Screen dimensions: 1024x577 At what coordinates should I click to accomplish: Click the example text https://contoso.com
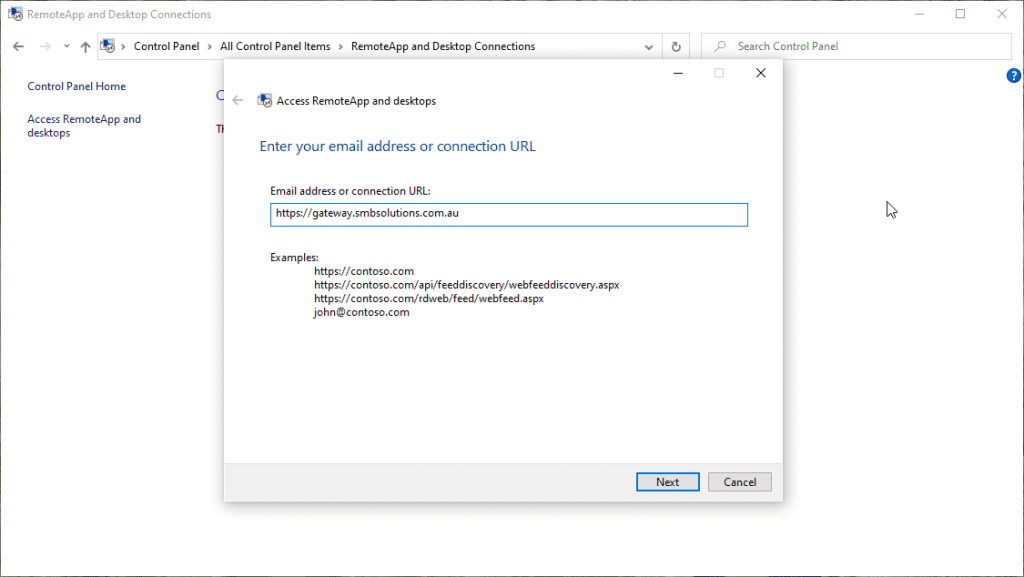(x=364, y=271)
